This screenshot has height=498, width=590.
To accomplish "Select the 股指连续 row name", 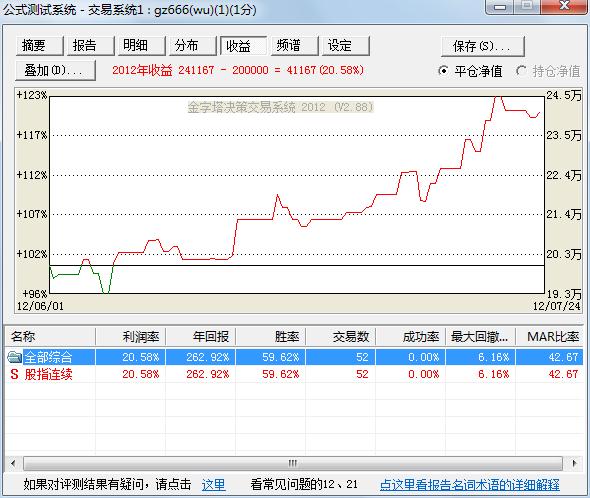I will (49, 374).
